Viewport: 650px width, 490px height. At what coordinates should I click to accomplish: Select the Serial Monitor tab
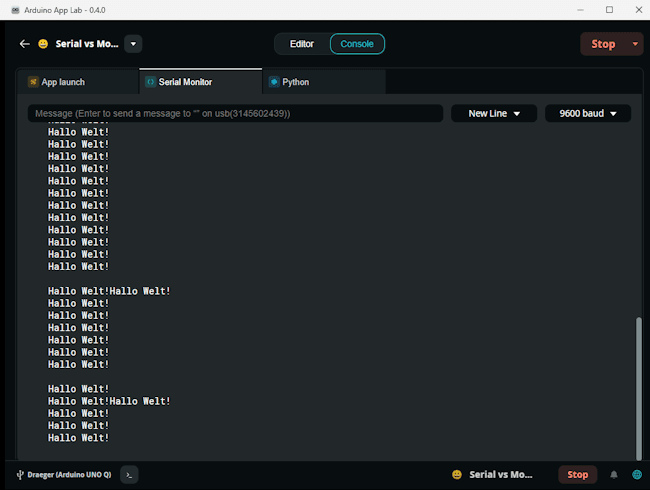click(199, 82)
